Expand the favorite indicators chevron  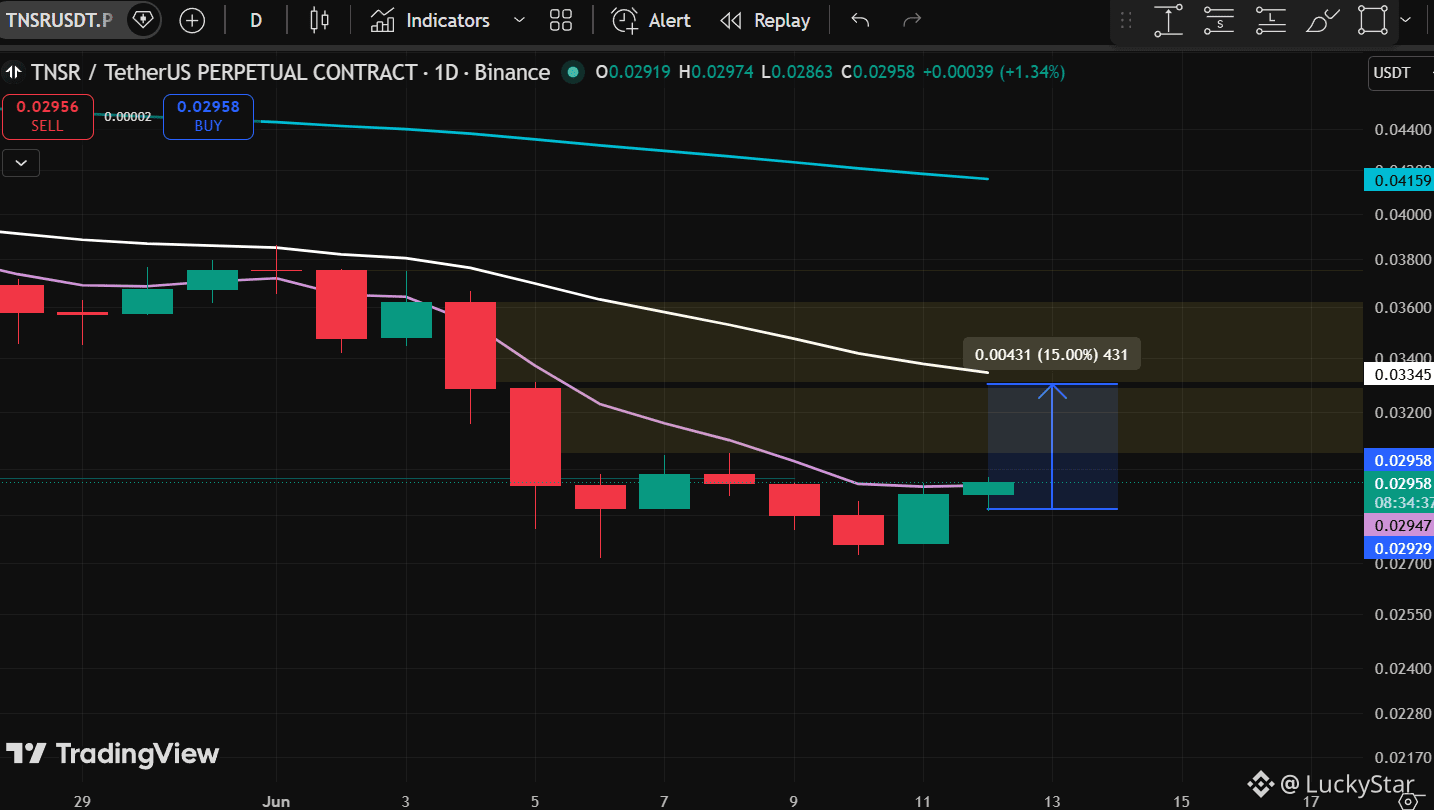coord(518,20)
